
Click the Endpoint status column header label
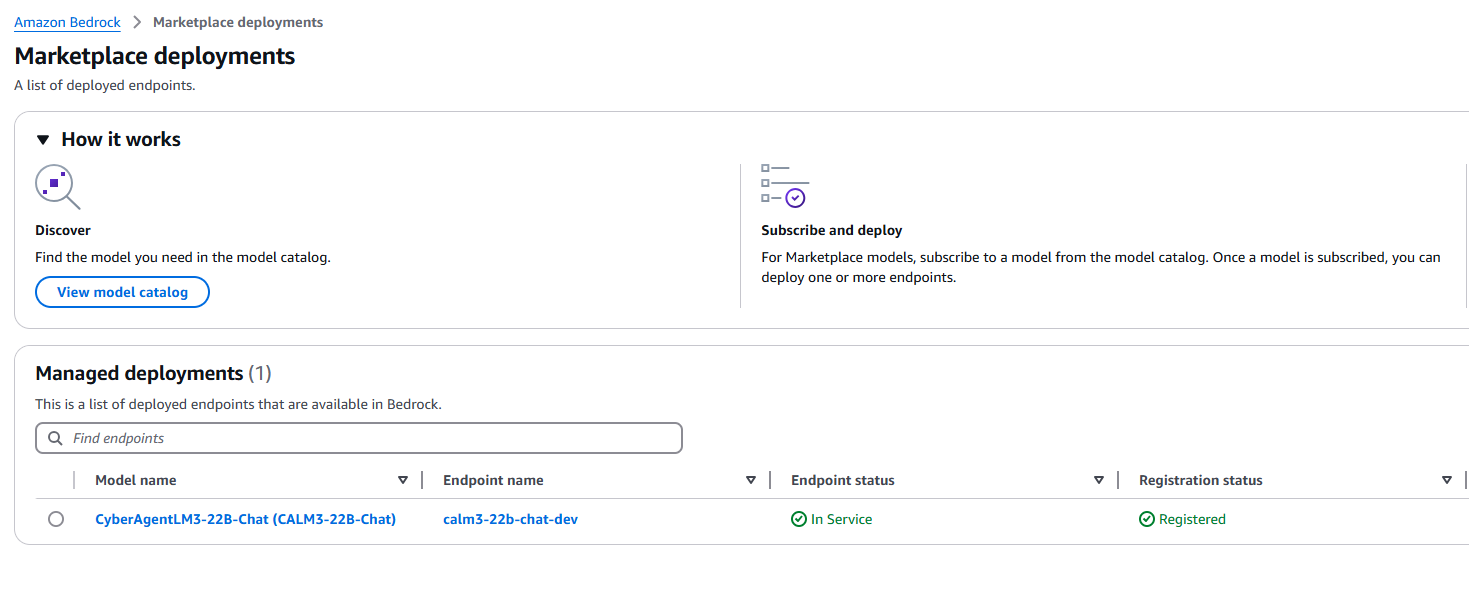(842, 480)
